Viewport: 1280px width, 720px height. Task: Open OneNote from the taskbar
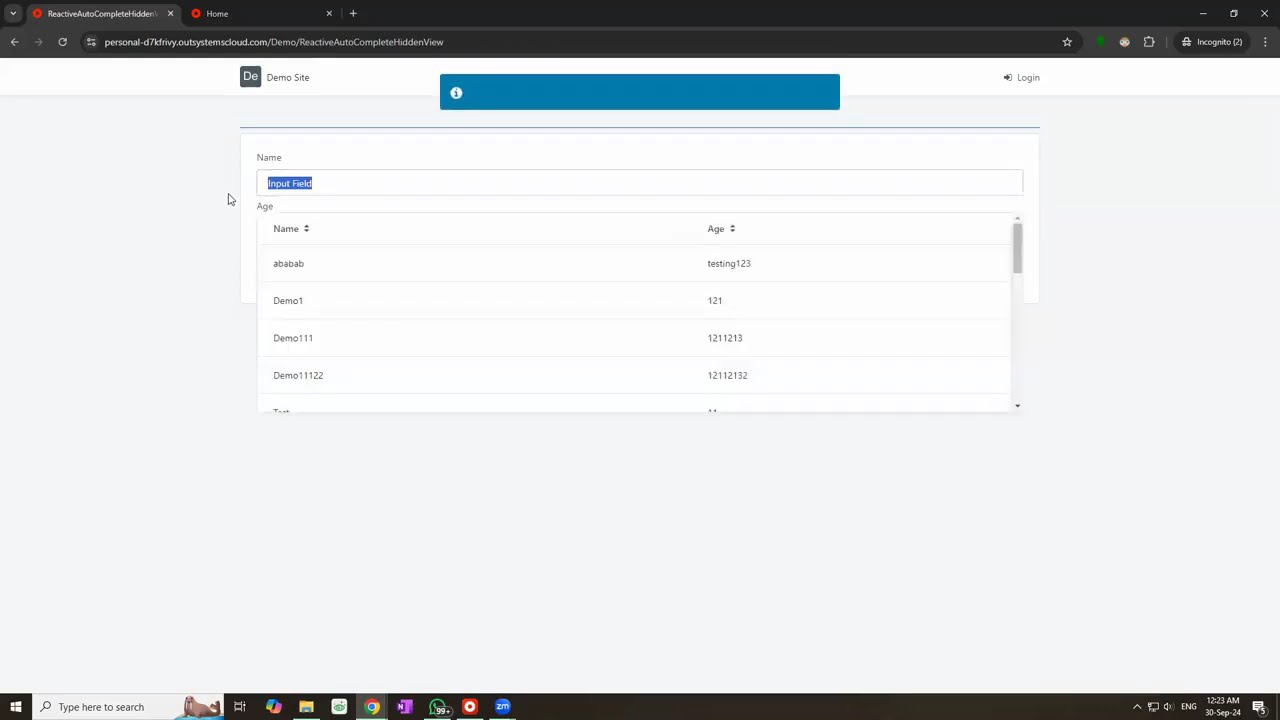tap(404, 707)
